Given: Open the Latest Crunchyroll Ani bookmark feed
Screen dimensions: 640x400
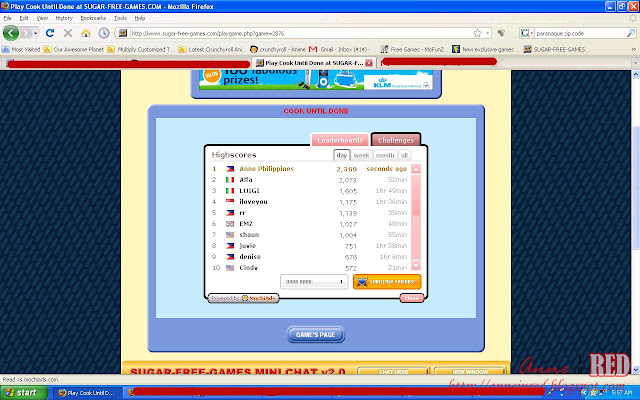Looking at the screenshot, I should [x=212, y=49].
